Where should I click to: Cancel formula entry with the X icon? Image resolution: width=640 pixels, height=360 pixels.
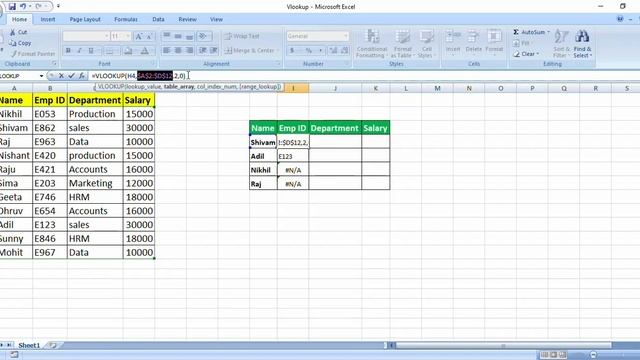(61, 76)
